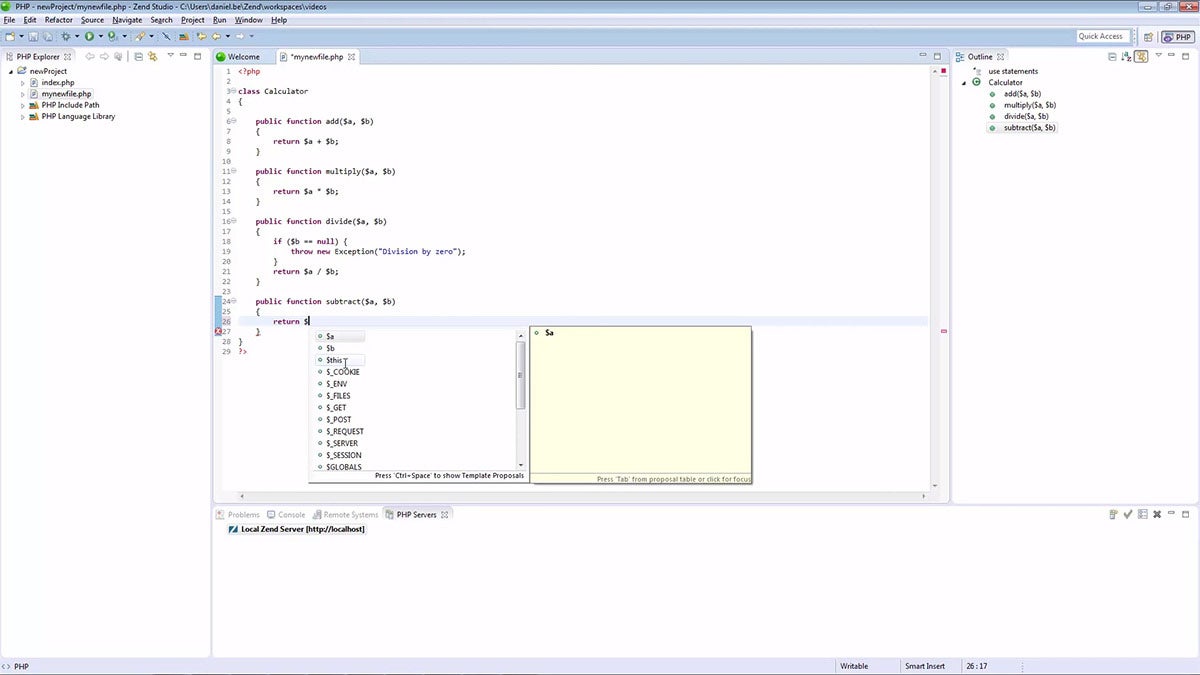Image resolution: width=1200 pixels, height=675 pixels.
Task: Click the Open Perspective icon beside PHP
Action: click(1148, 37)
